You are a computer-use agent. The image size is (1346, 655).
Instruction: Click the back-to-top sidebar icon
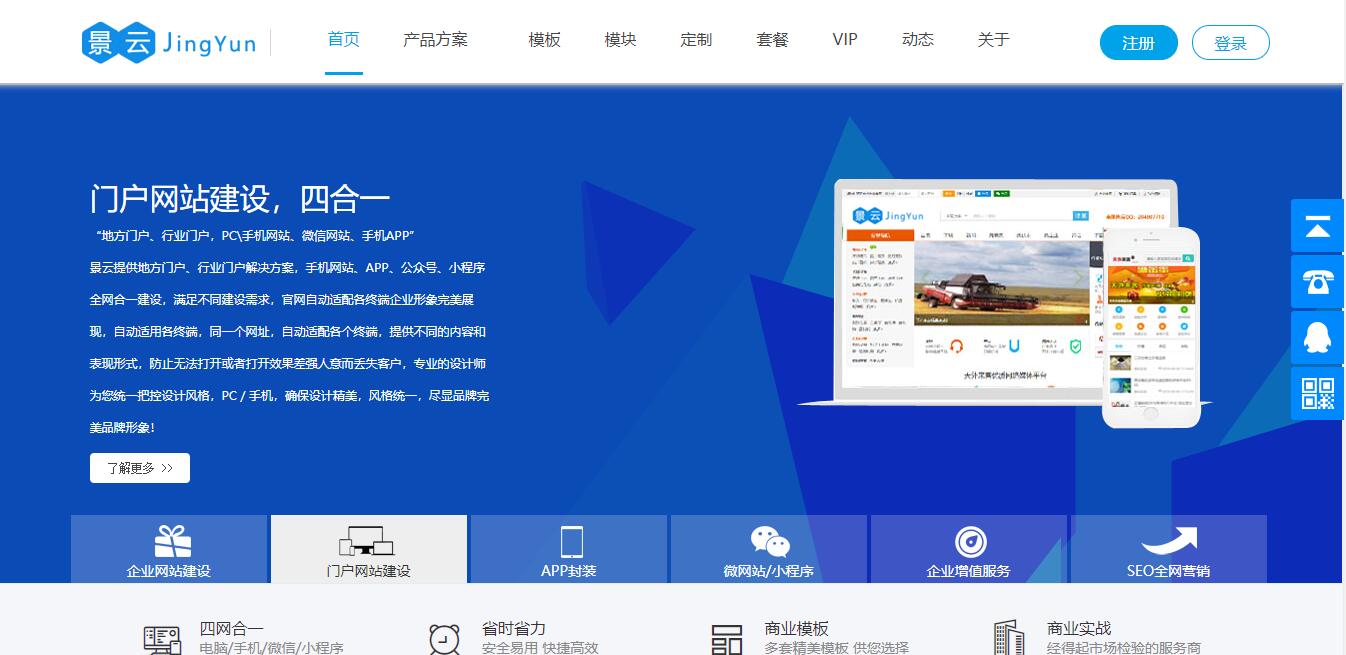(1317, 226)
